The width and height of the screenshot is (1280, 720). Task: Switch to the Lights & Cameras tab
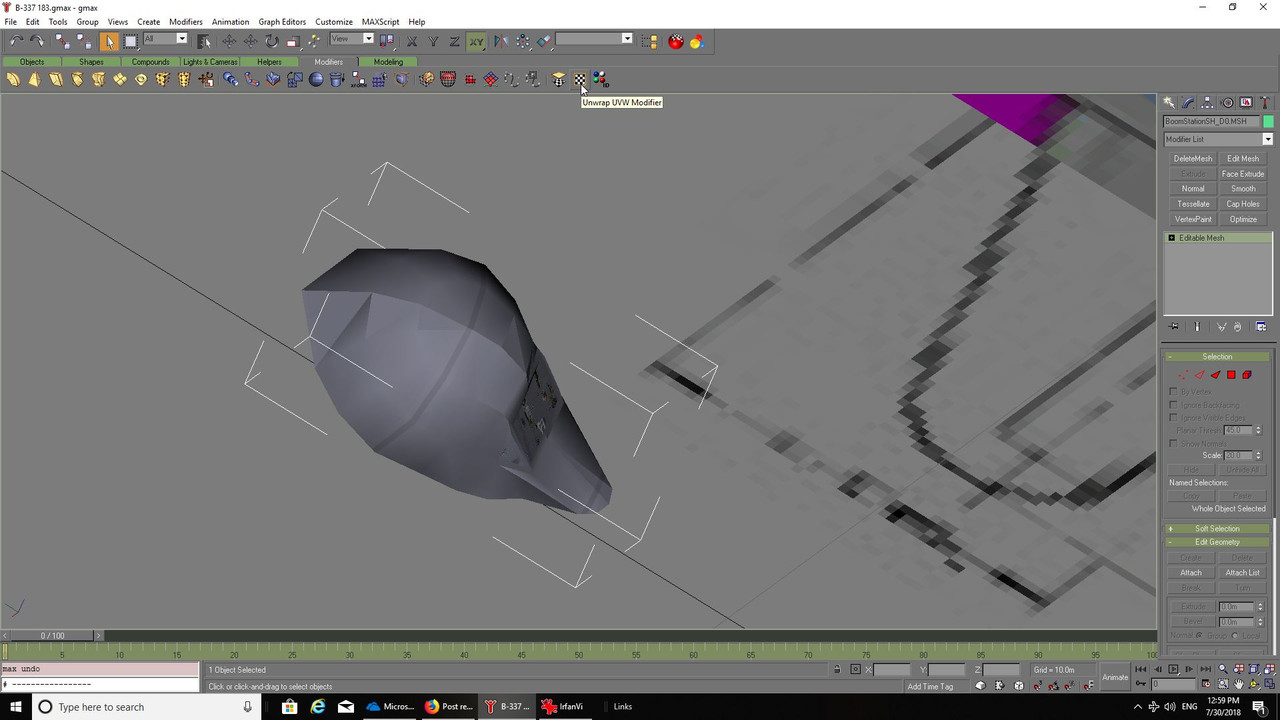coord(210,62)
